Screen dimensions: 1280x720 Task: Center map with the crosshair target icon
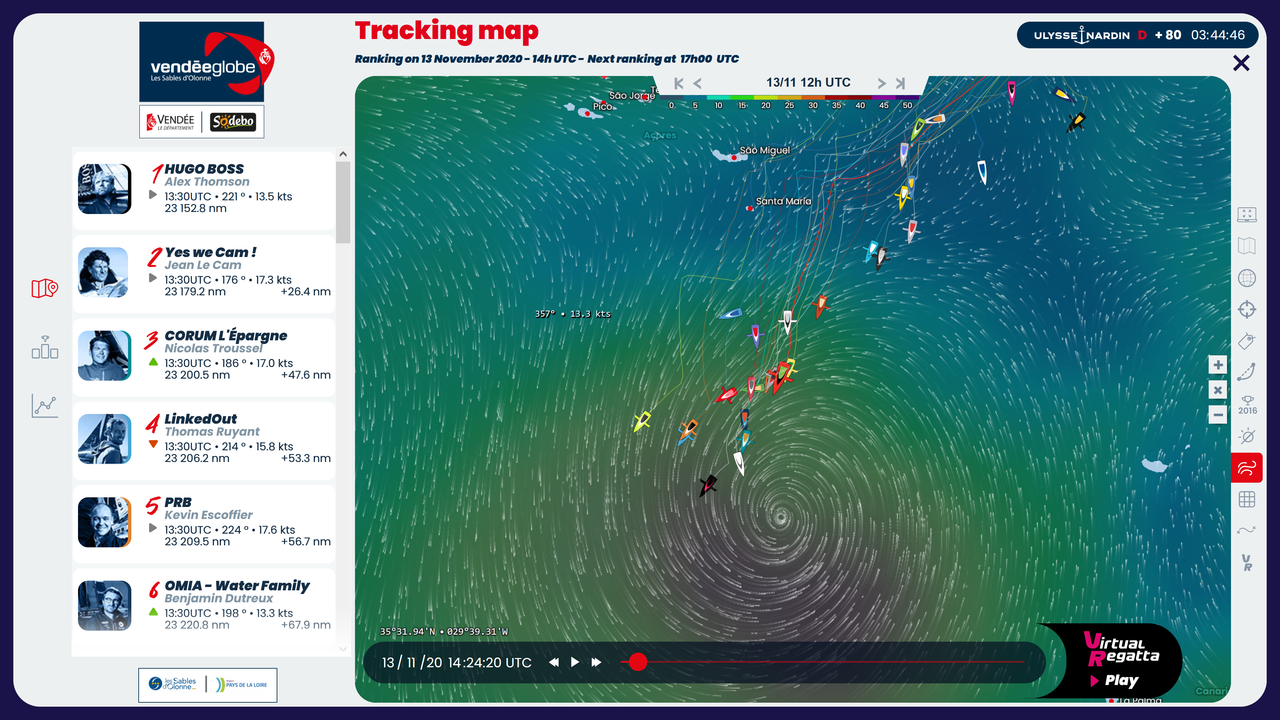[1247, 309]
